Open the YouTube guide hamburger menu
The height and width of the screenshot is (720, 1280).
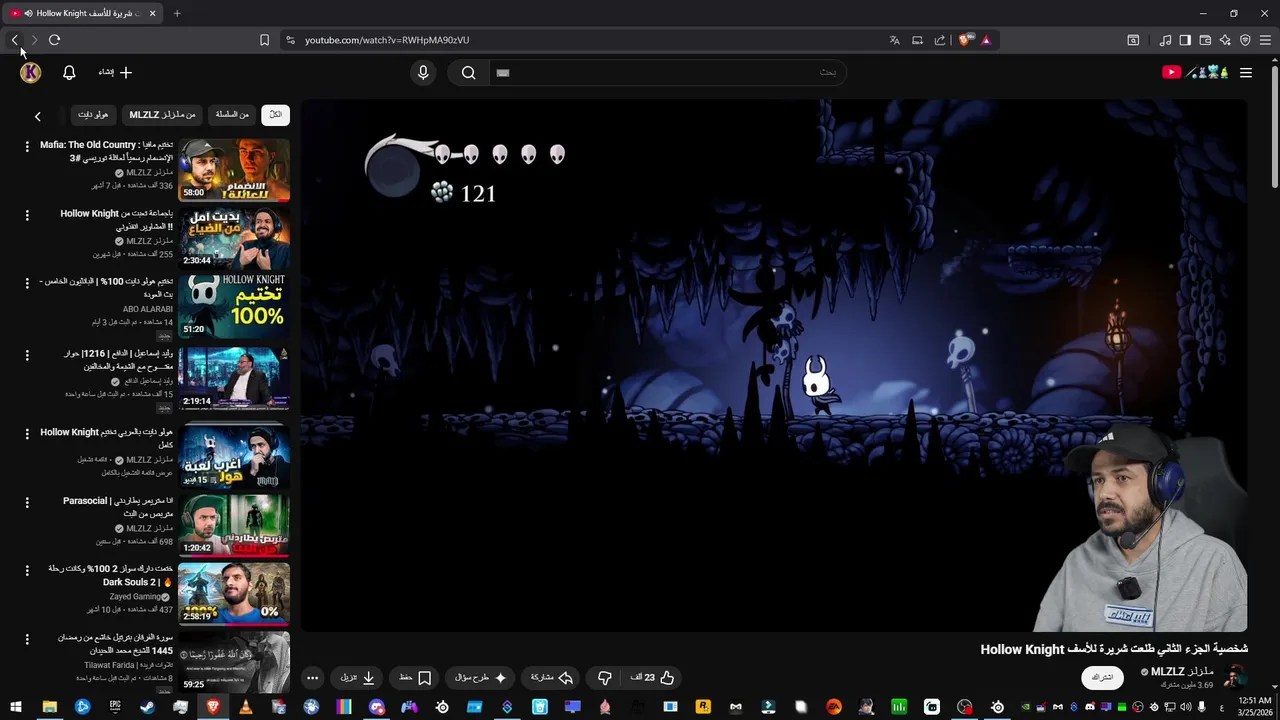pos(1246,72)
